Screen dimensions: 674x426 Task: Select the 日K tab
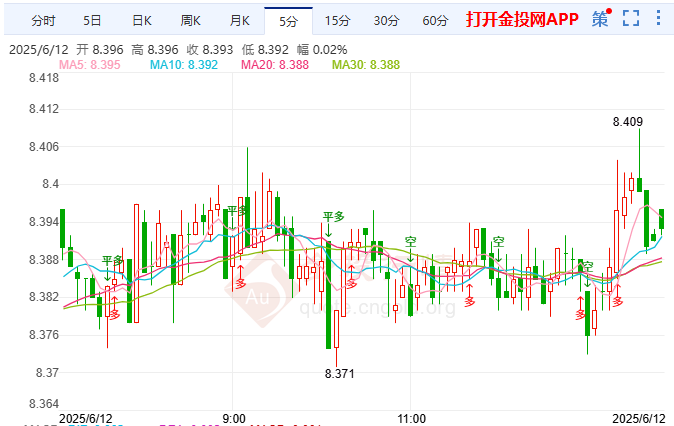pos(141,20)
